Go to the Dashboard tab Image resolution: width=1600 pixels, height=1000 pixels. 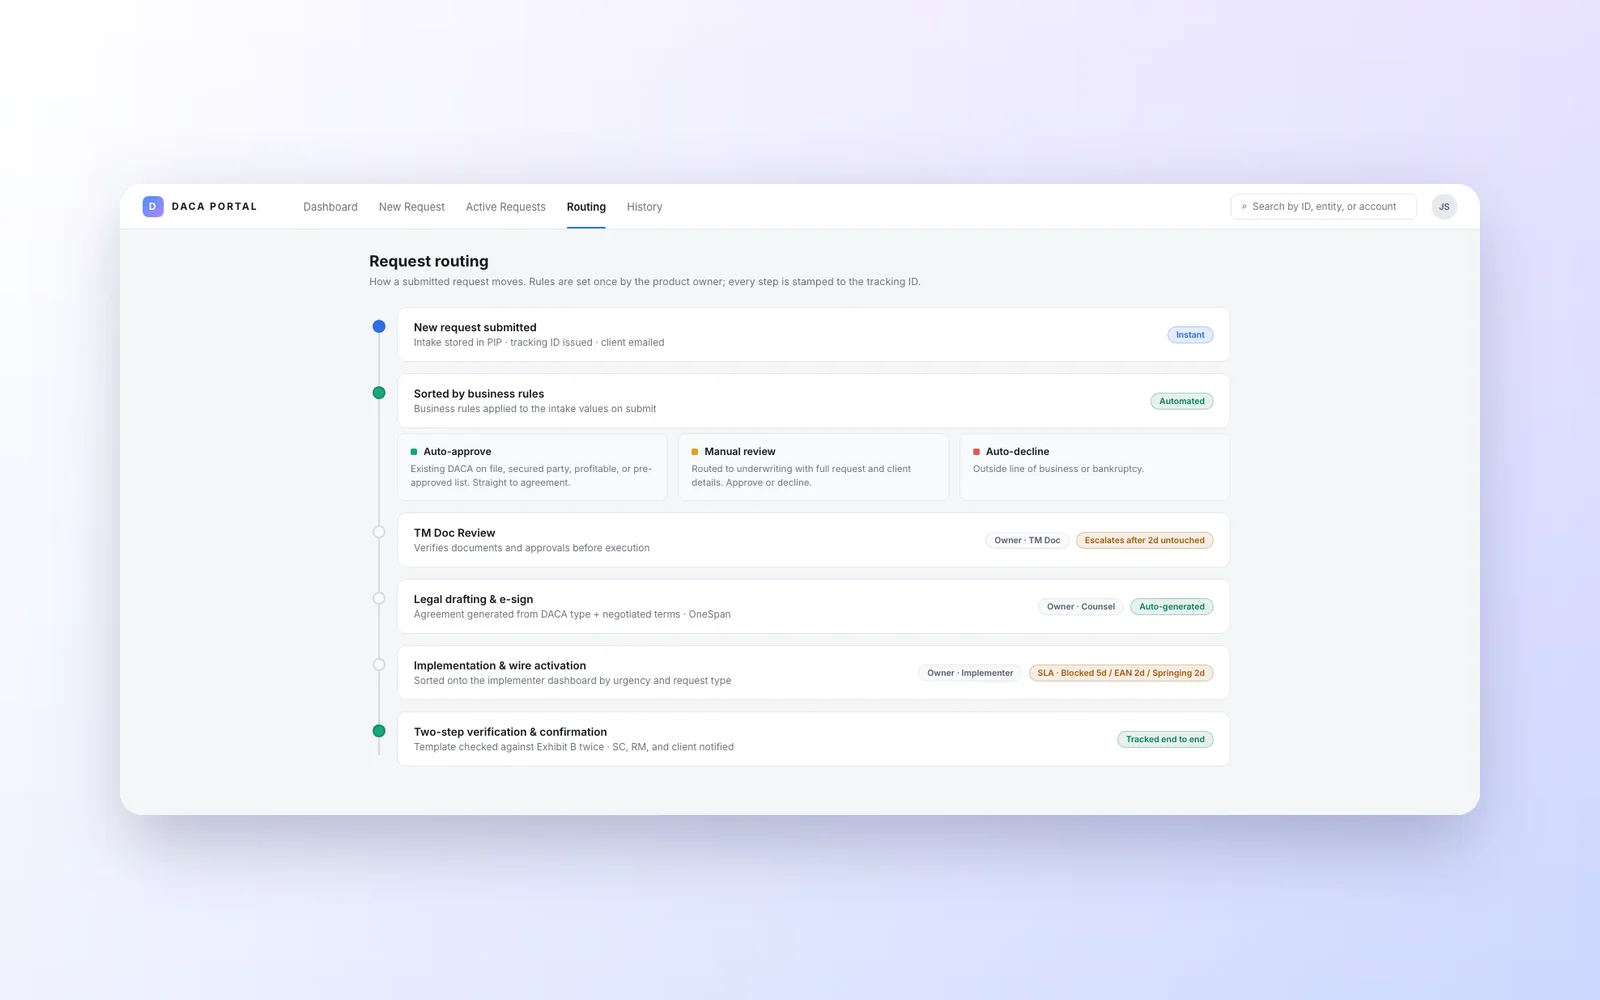(x=330, y=207)
